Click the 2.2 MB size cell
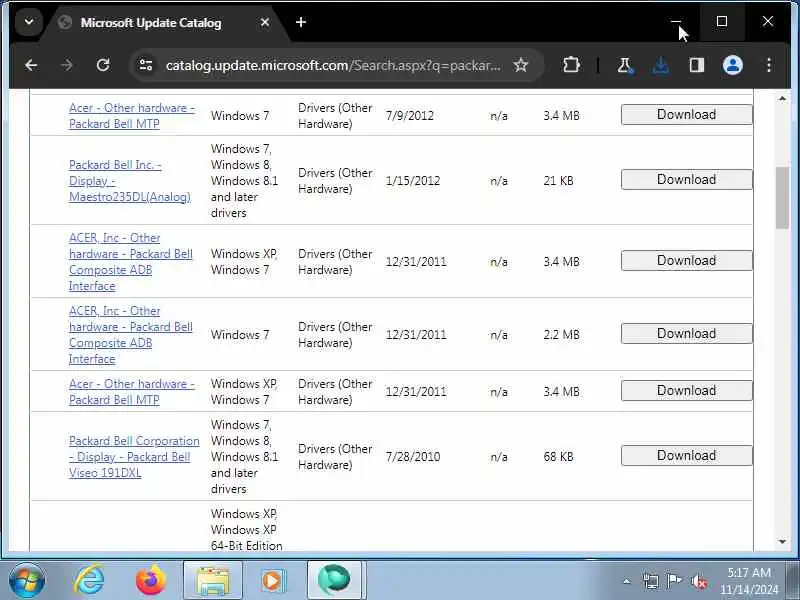 tap(561, 335)
